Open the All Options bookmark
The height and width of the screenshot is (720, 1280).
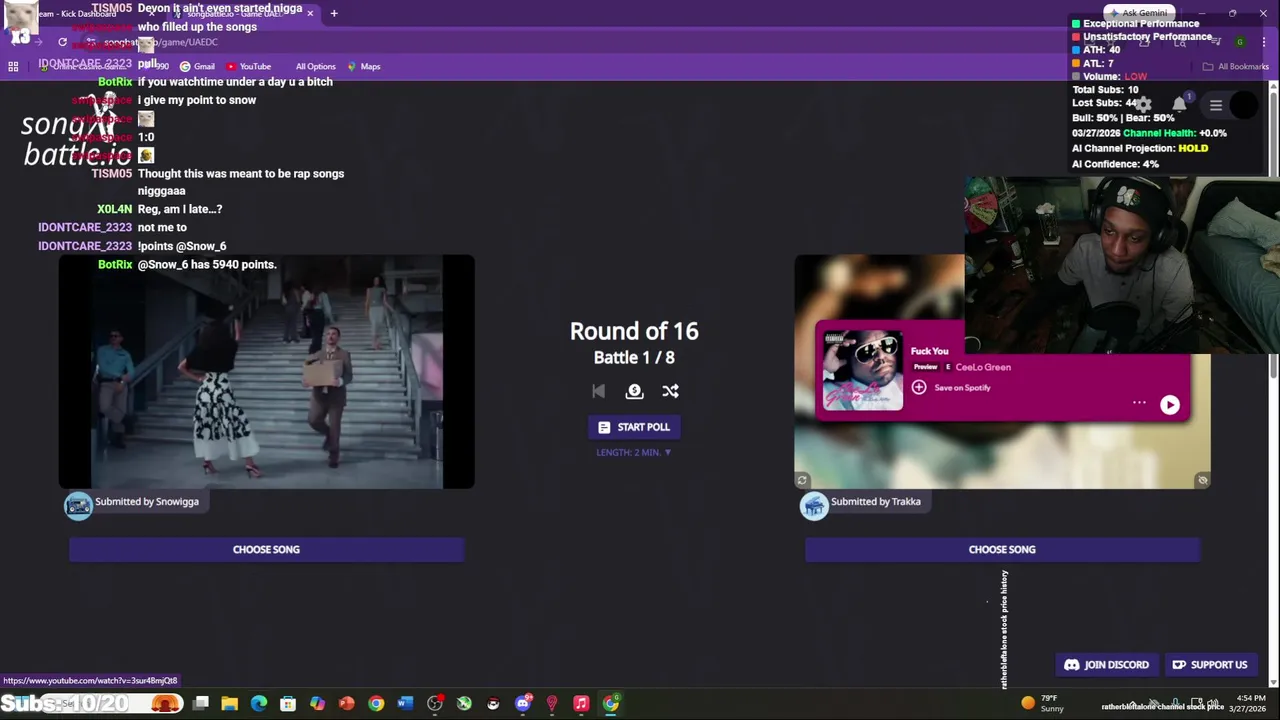[315, 66]
